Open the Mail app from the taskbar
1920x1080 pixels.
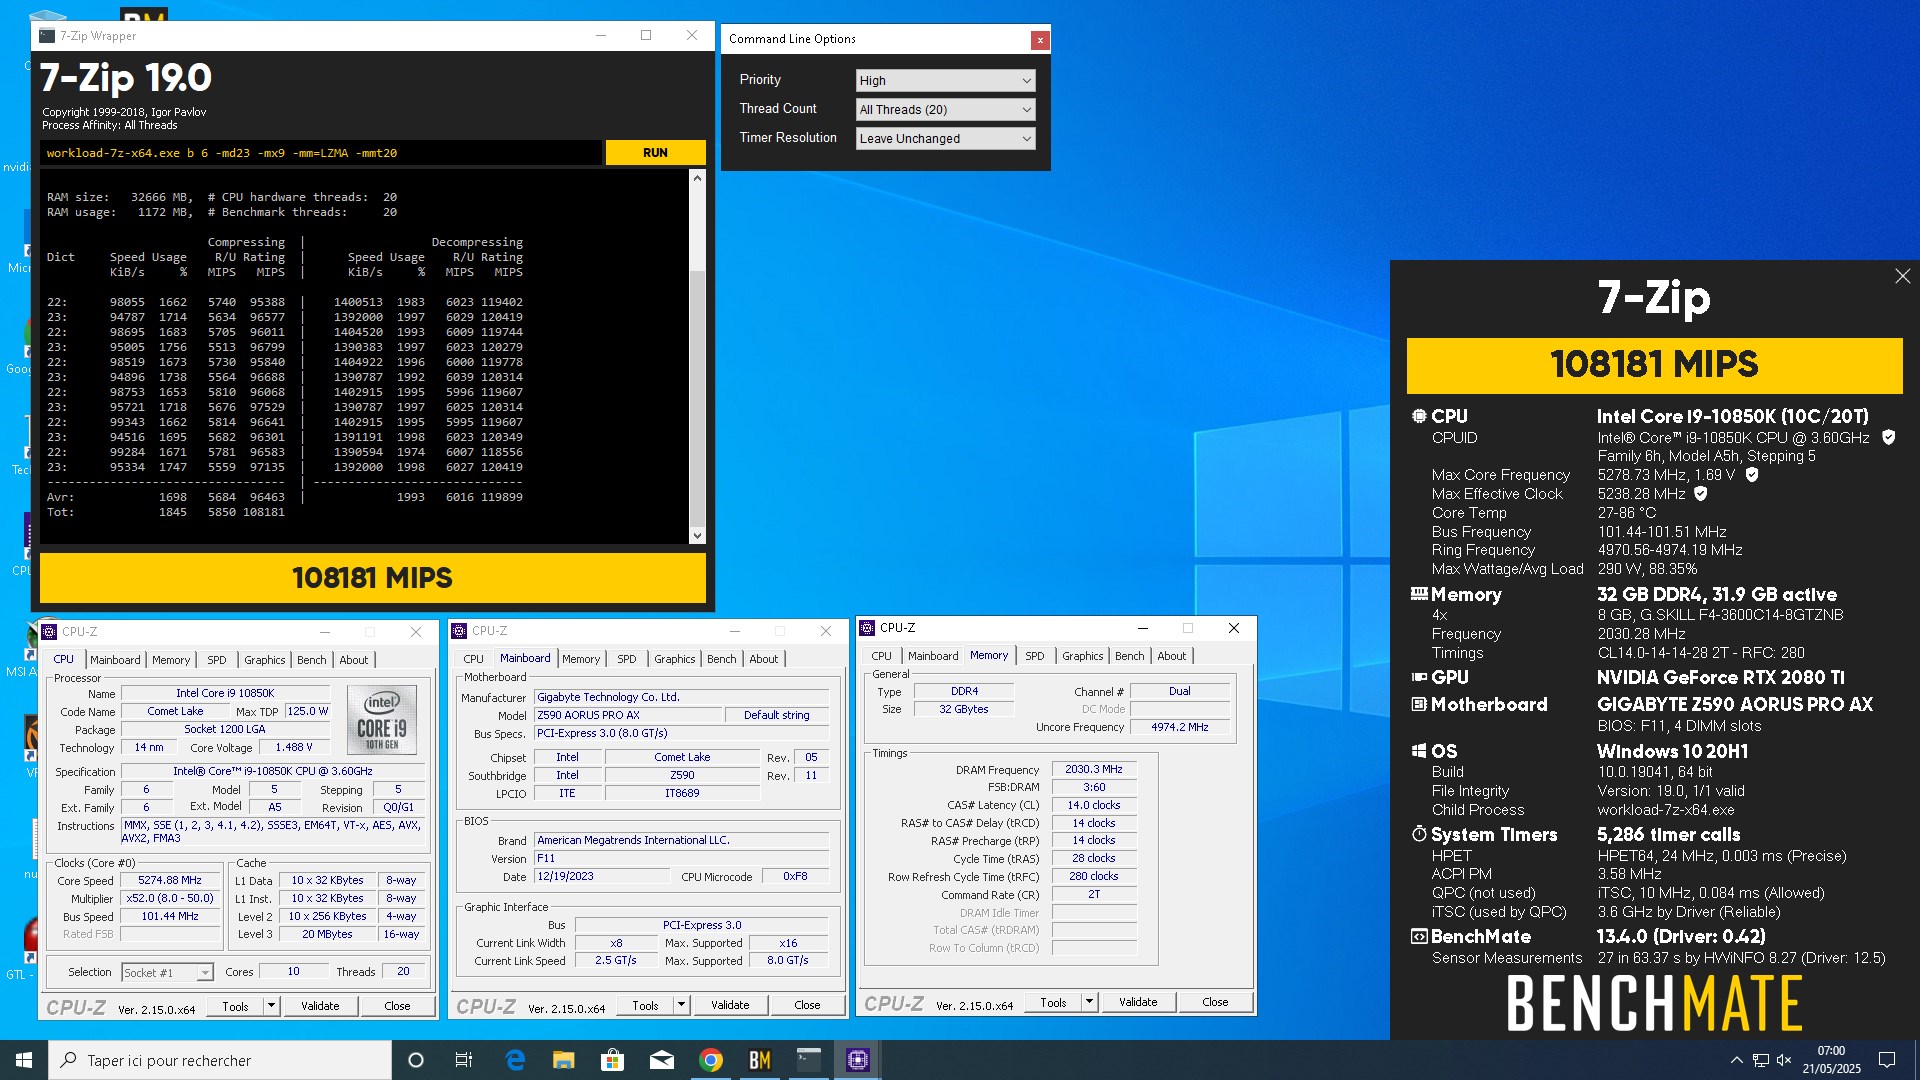[662, 1060]
